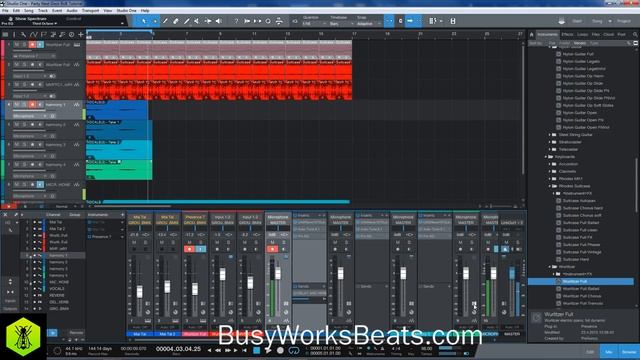Mute the Mai Tai mixer channel
640x360 pixels.
click(134, 242)
